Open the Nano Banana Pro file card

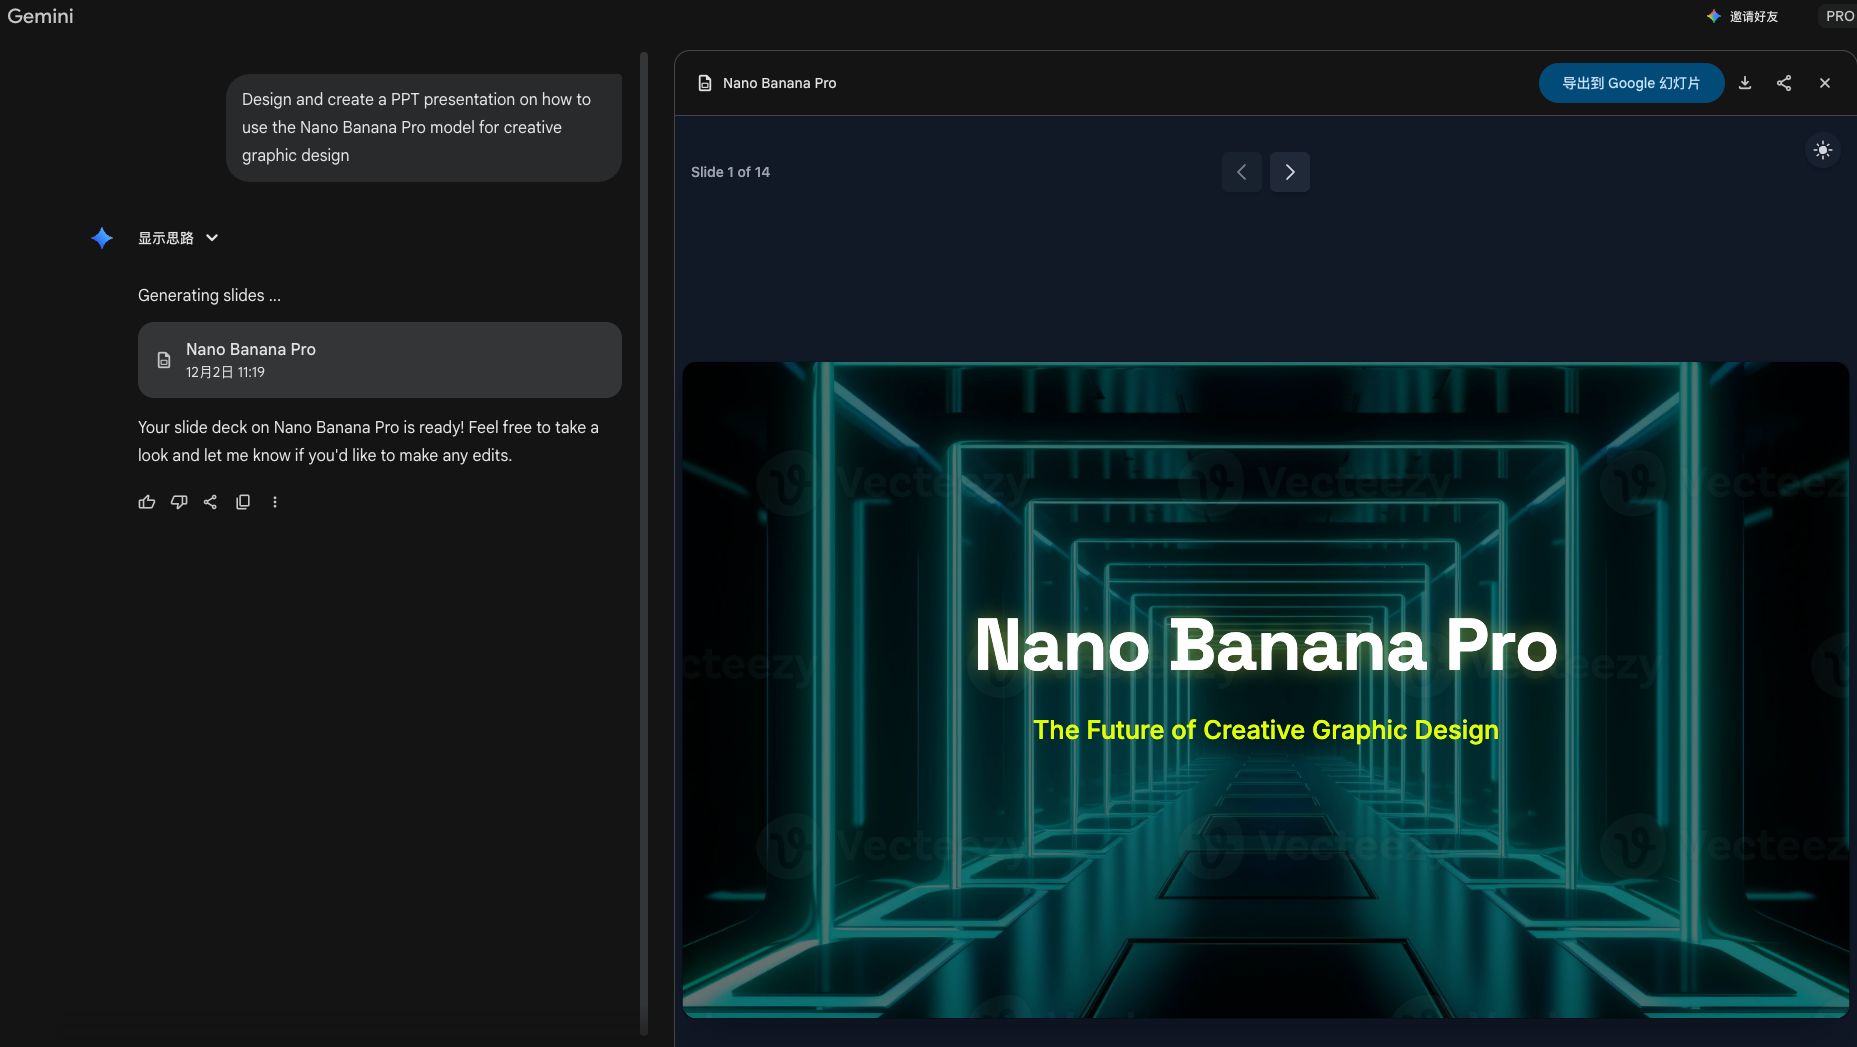[x=379, y=360]
